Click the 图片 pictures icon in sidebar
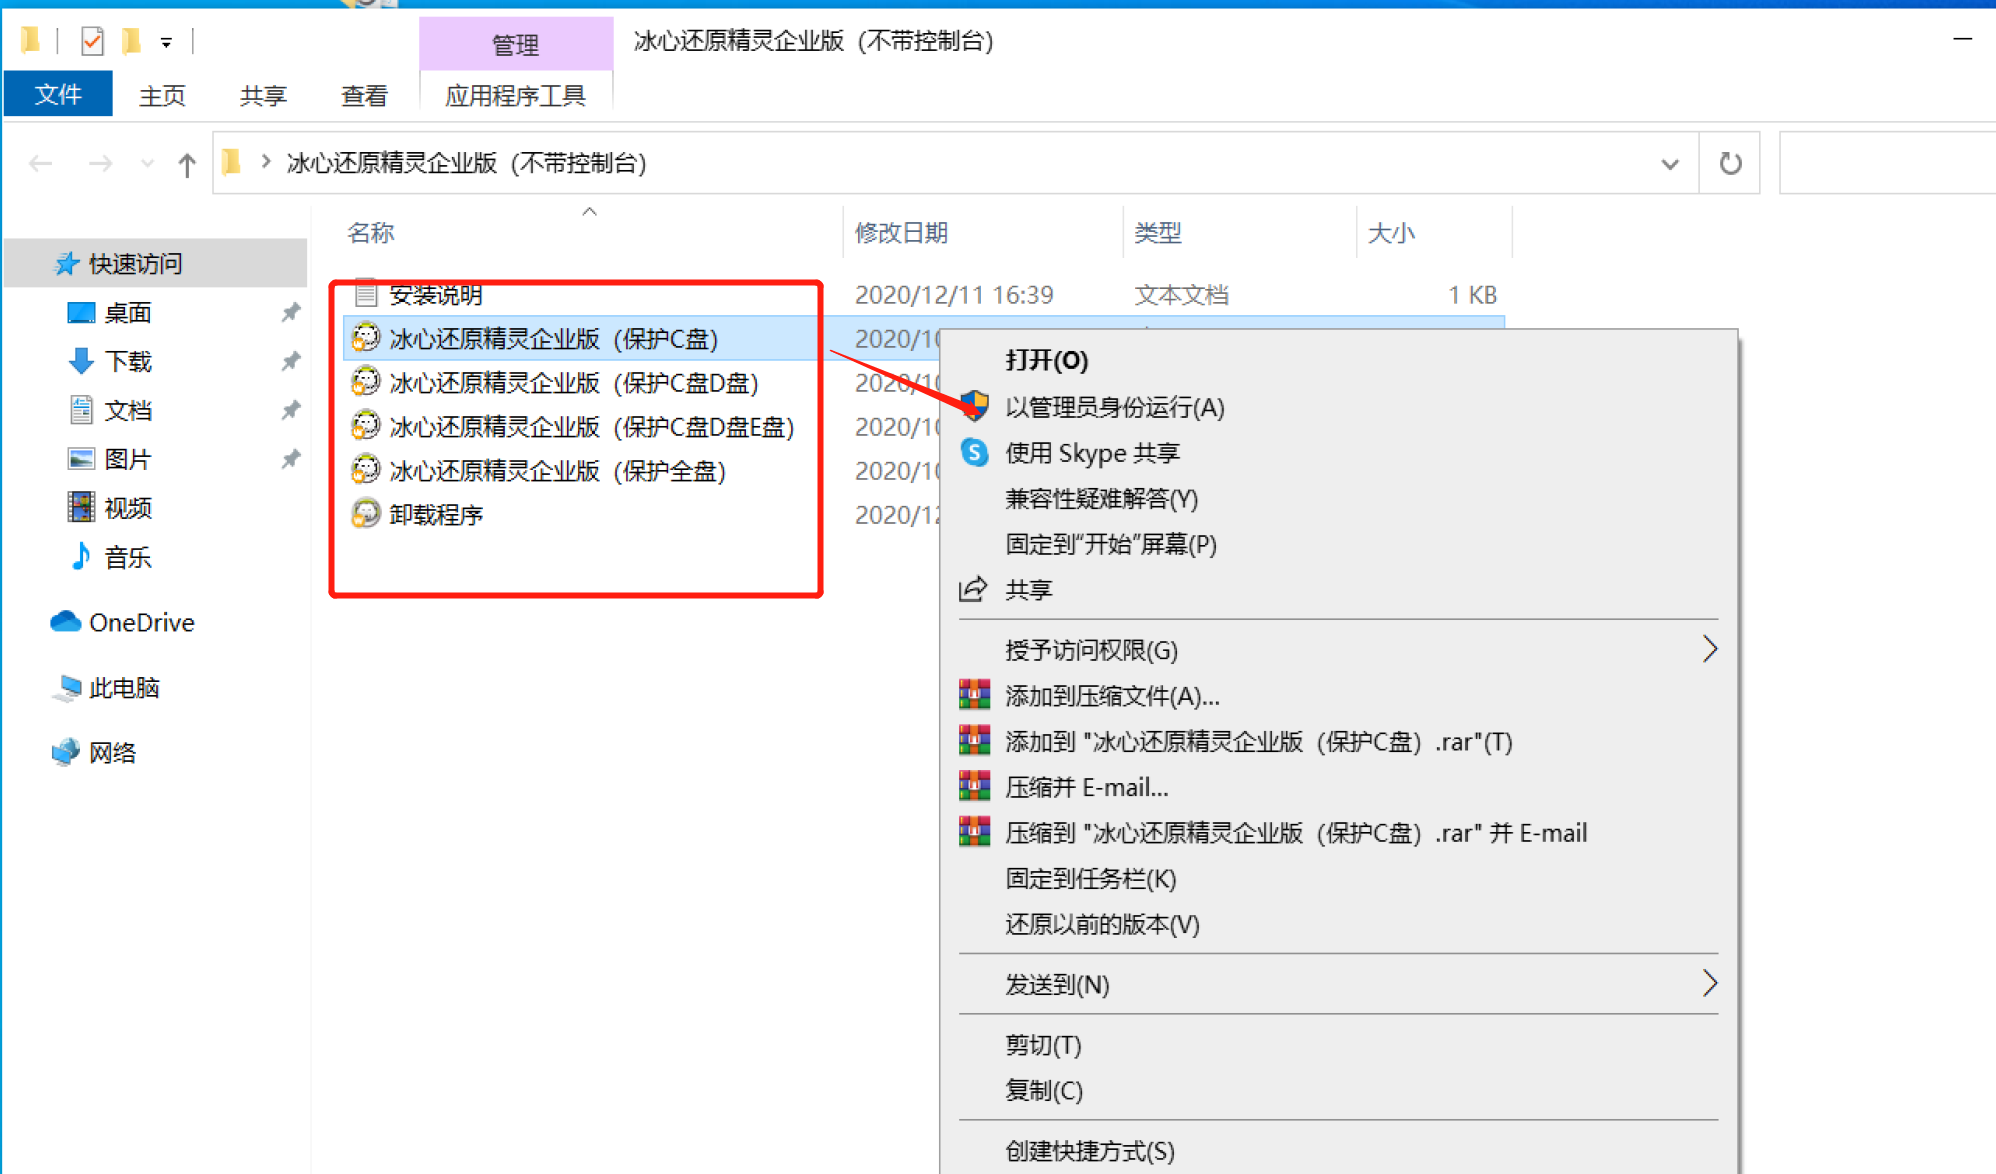Viewport: 1996px width, 1174px height. click(x=81, y=459)
